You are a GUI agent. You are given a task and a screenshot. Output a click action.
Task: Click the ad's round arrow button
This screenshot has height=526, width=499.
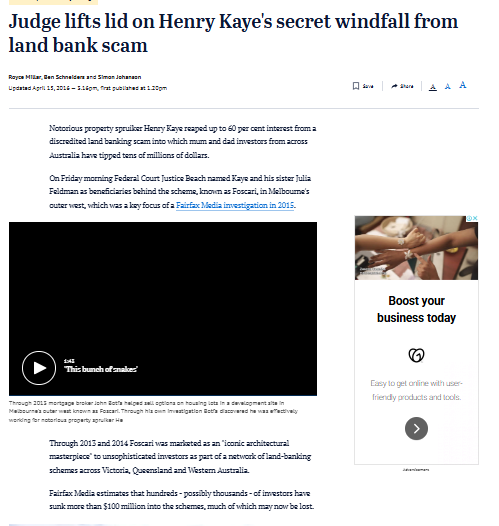pos(416,428)
